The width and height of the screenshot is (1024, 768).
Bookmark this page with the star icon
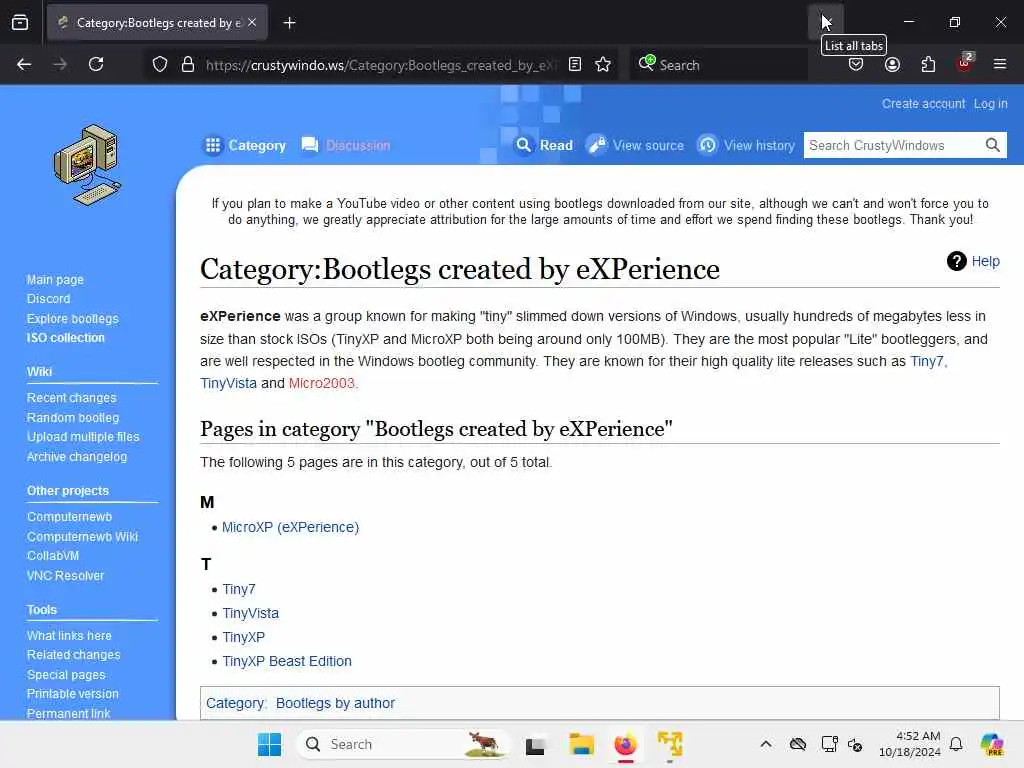(603, 64)
